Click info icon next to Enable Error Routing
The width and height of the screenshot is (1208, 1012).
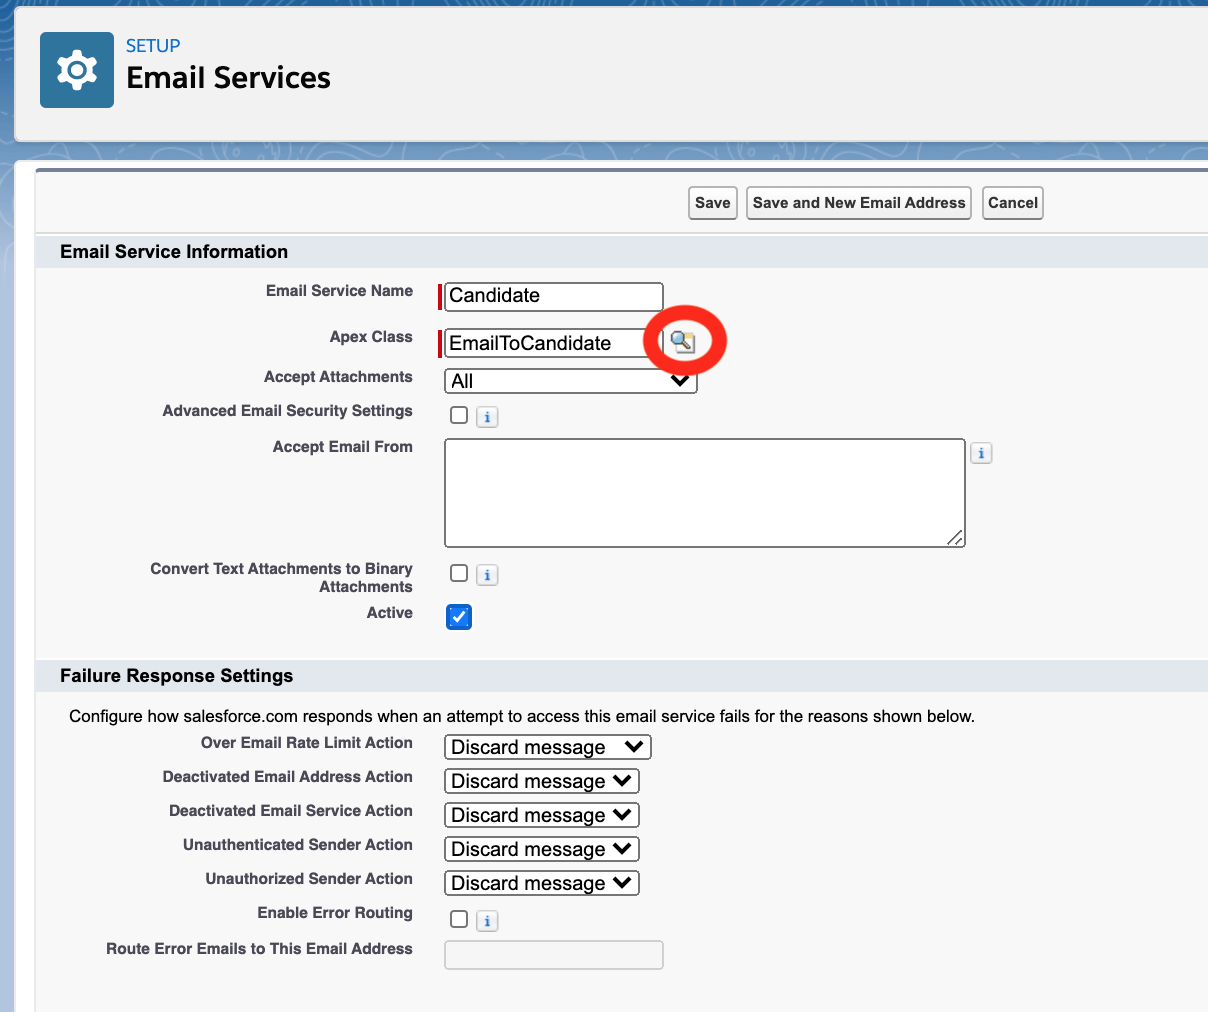point(487,921)
